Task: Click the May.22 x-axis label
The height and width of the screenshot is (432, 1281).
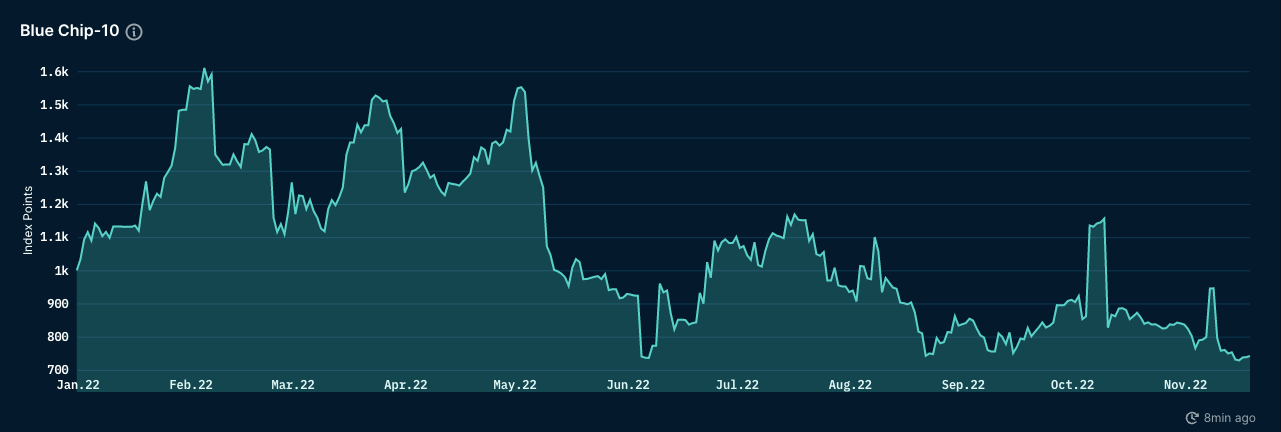Action: 515,385
